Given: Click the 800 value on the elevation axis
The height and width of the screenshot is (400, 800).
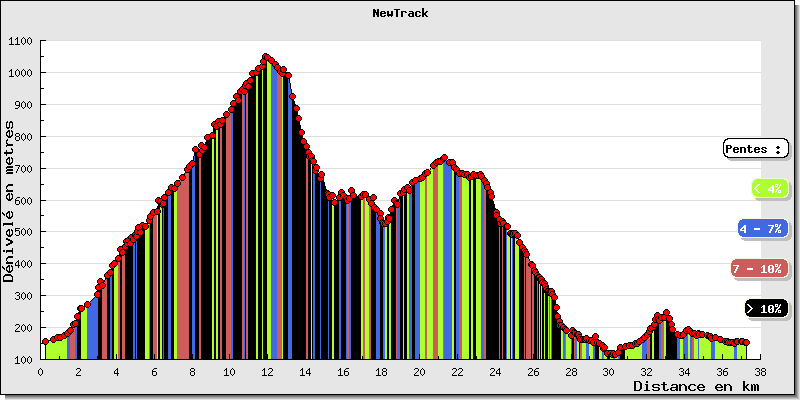Looking at the screenshot, I should point(23,137).
